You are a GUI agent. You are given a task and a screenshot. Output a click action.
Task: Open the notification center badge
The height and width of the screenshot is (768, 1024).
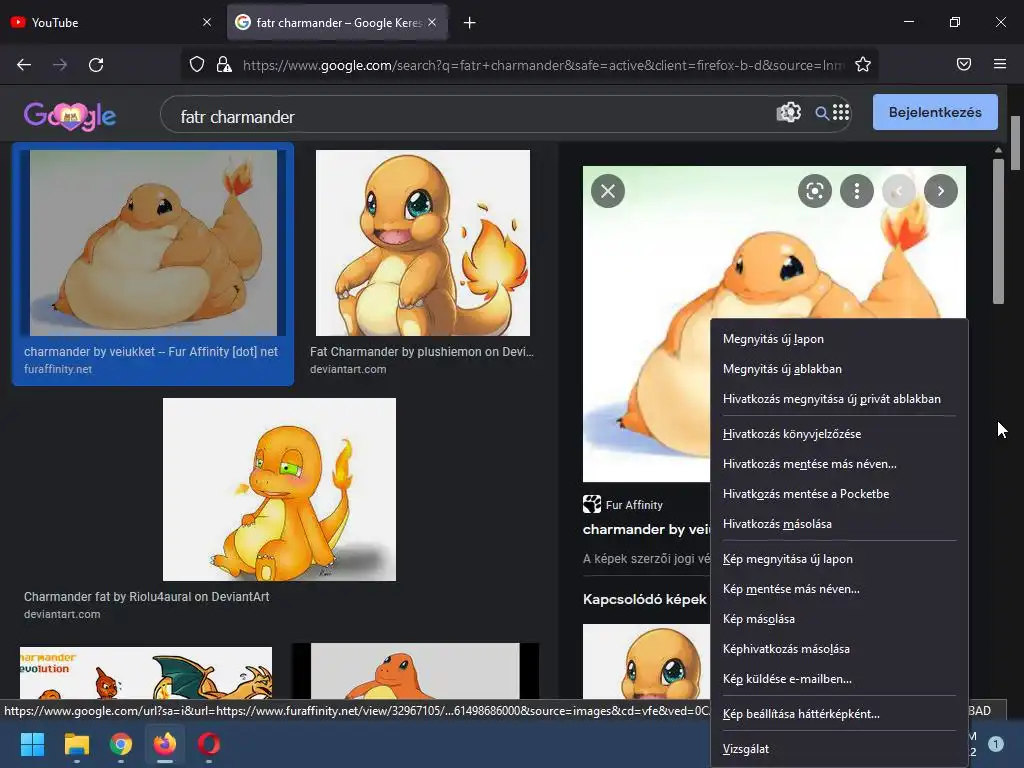click(995, 744)
